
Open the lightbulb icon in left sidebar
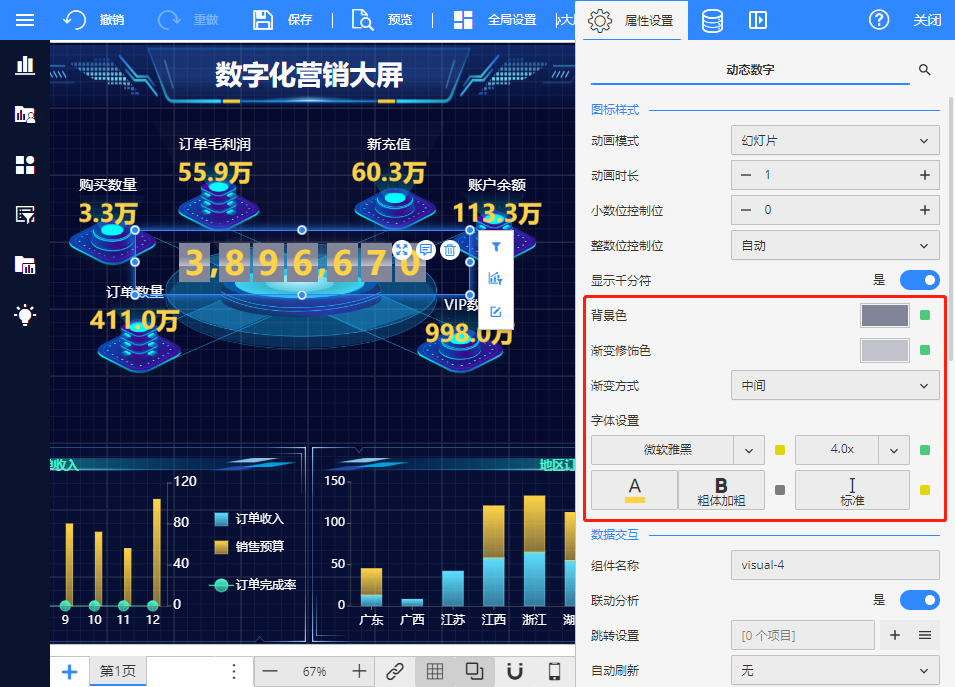click(x=25, y=315)
